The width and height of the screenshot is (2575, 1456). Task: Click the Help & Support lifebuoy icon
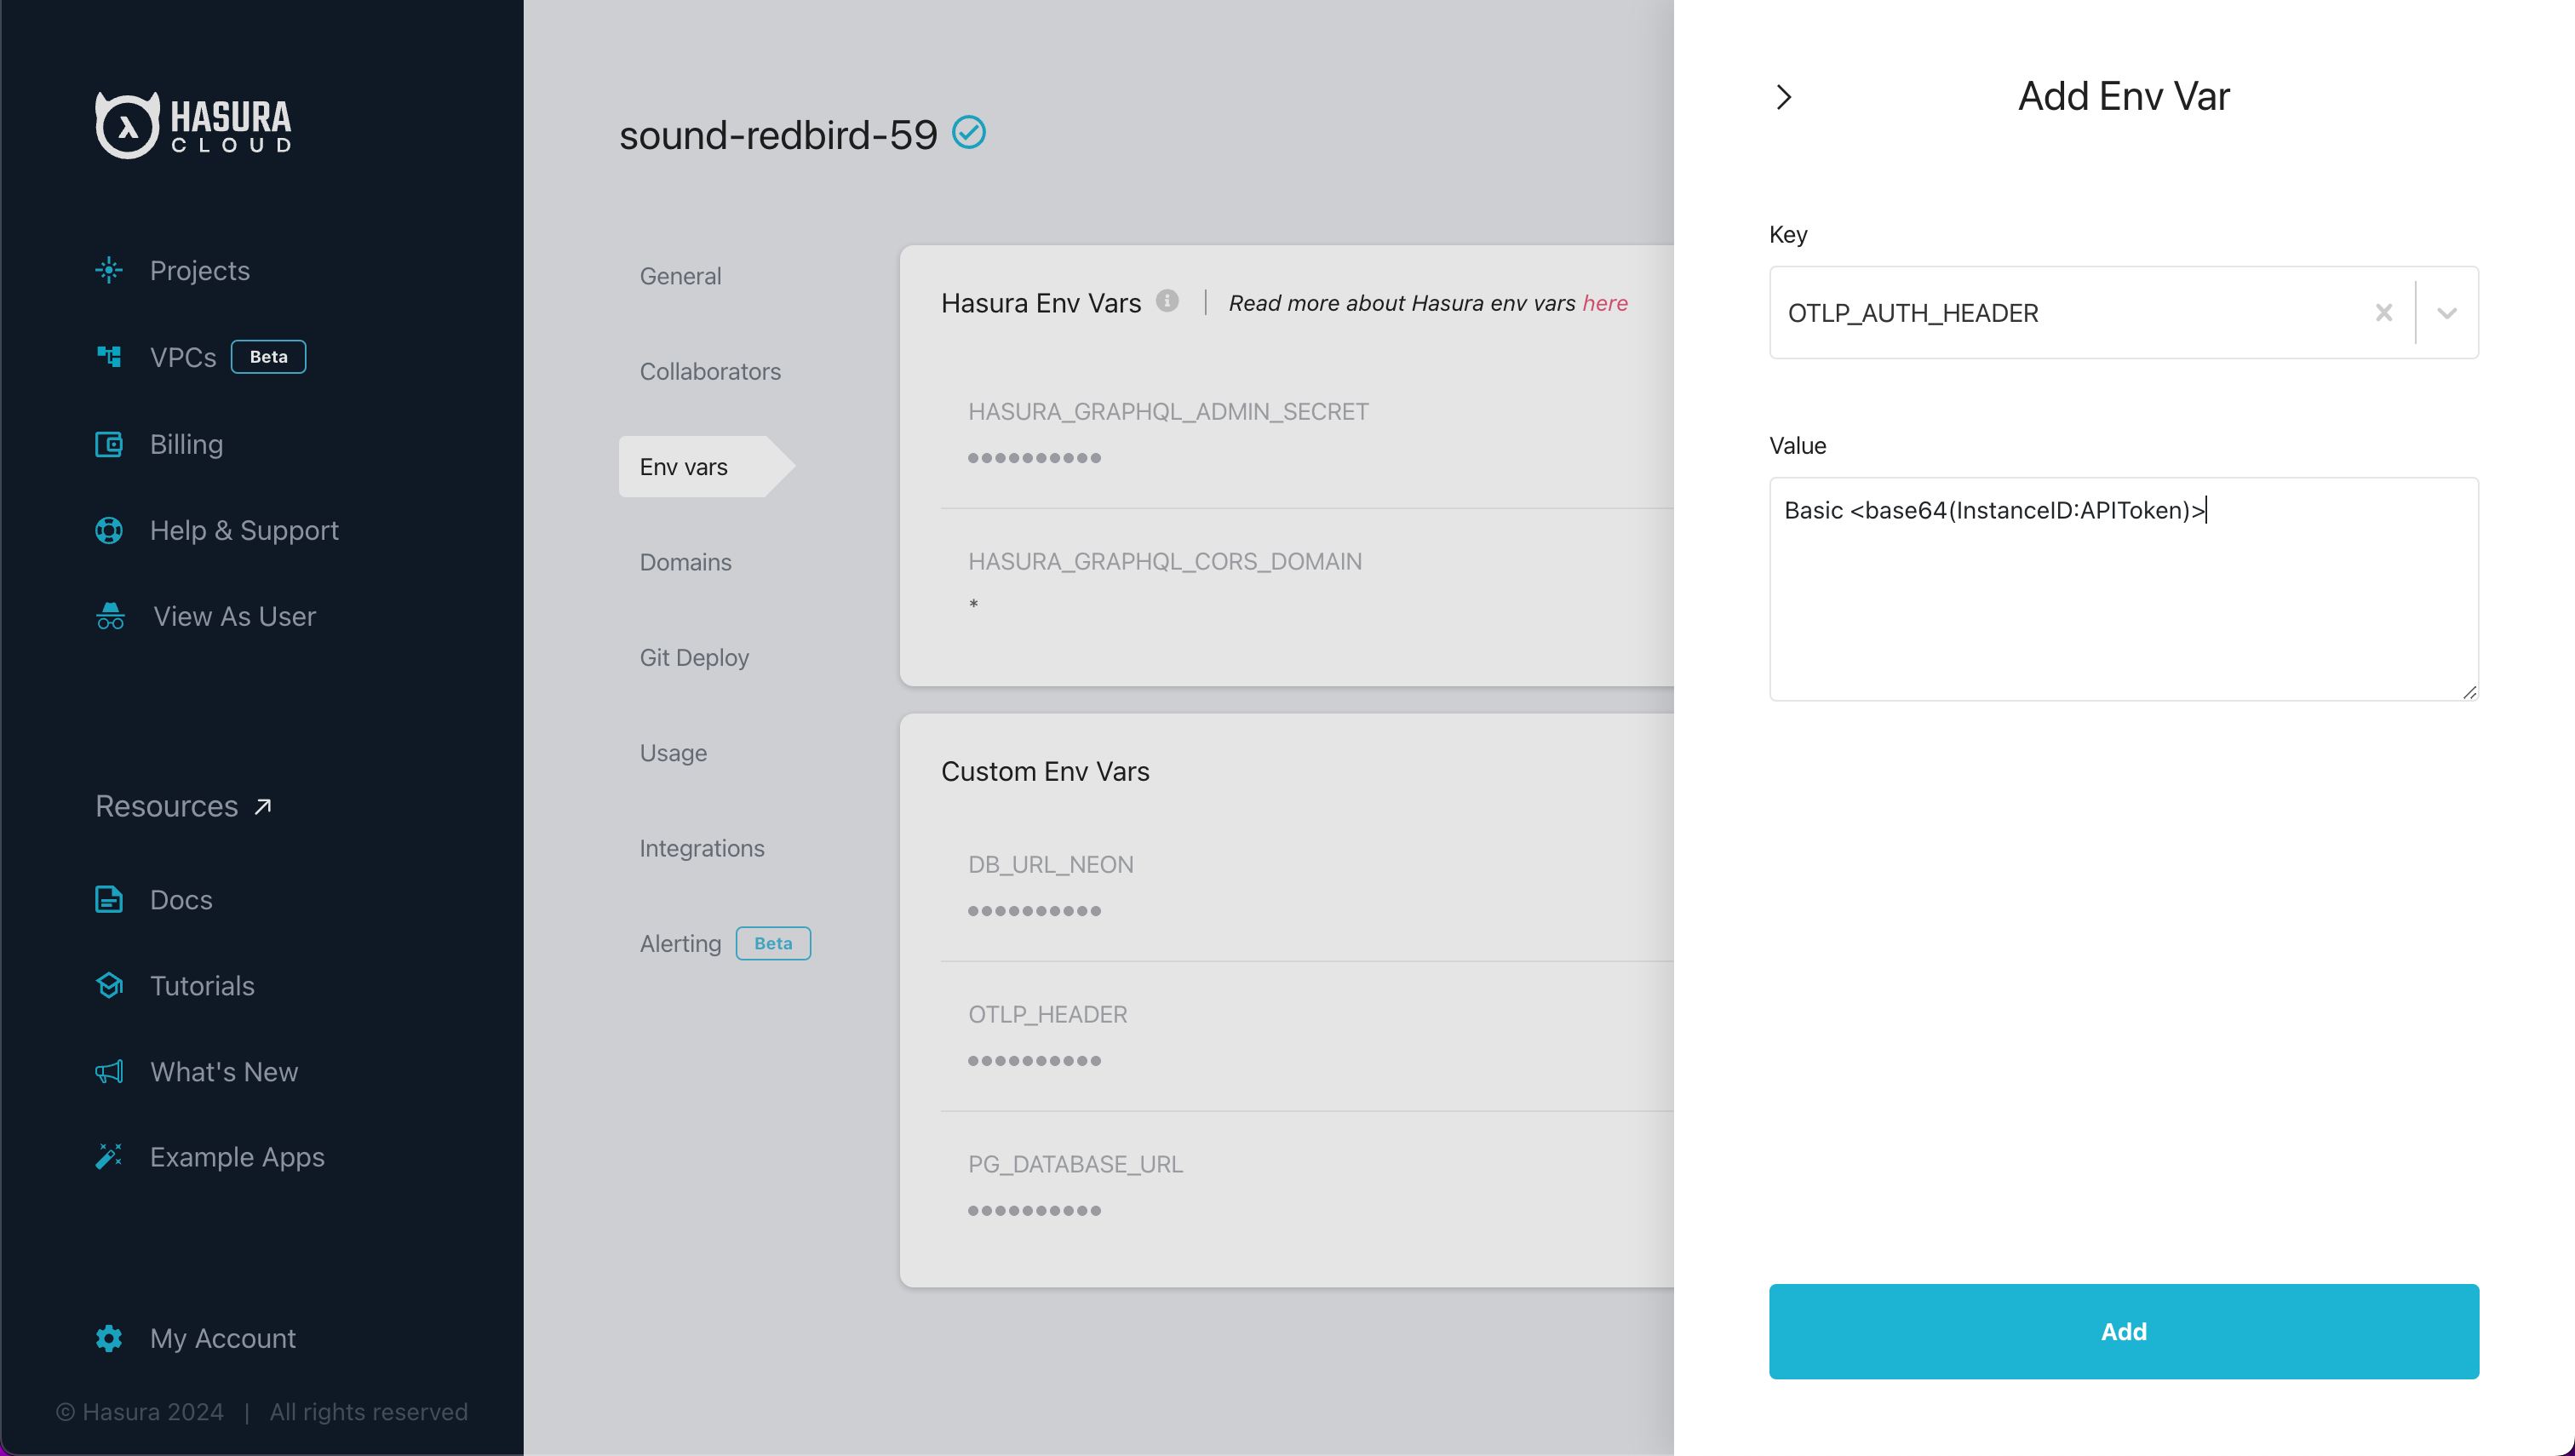(109, 530)
